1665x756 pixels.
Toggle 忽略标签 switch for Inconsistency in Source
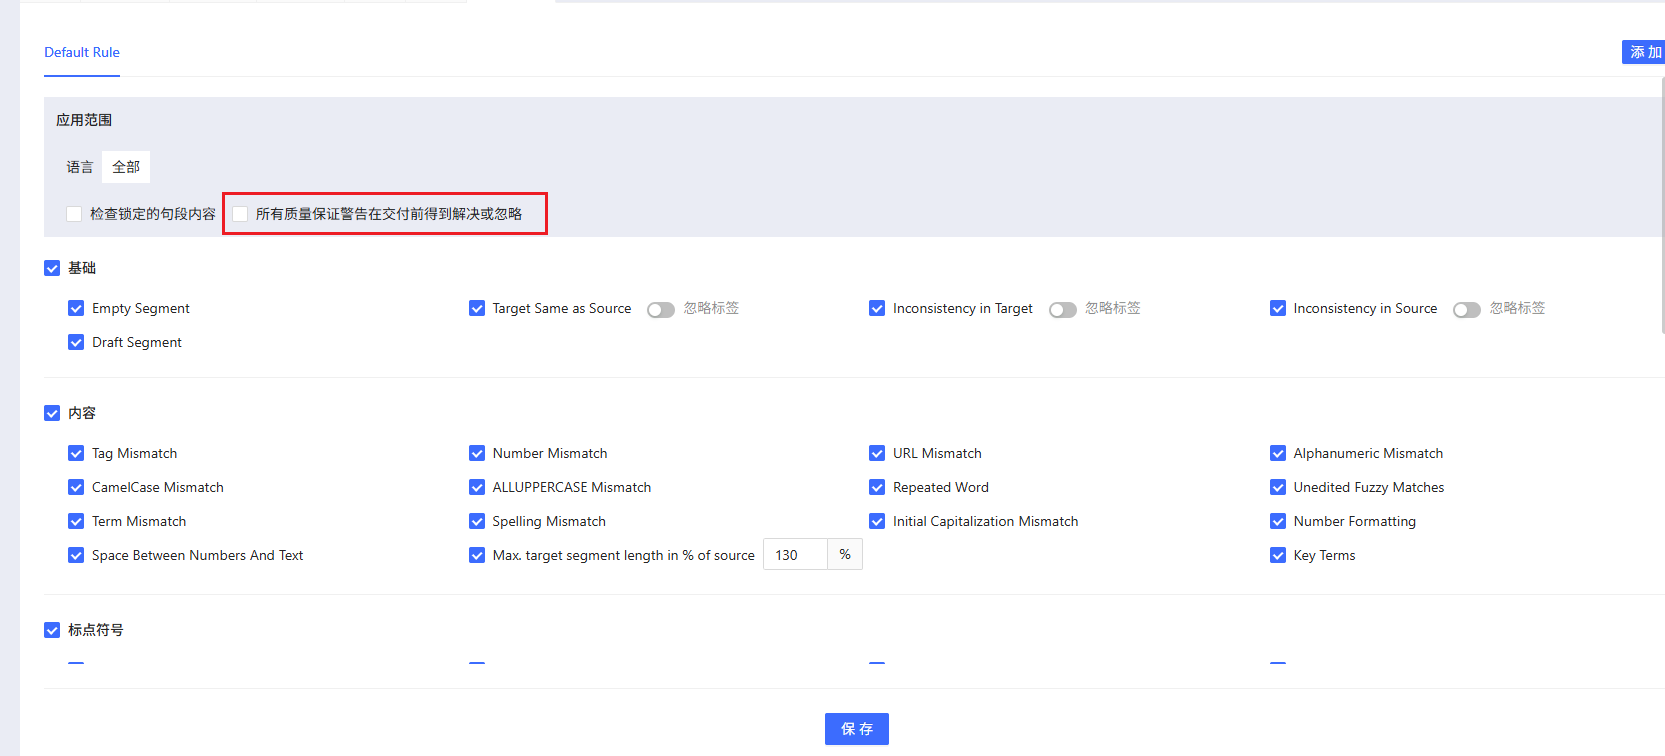coord(1467,310)
